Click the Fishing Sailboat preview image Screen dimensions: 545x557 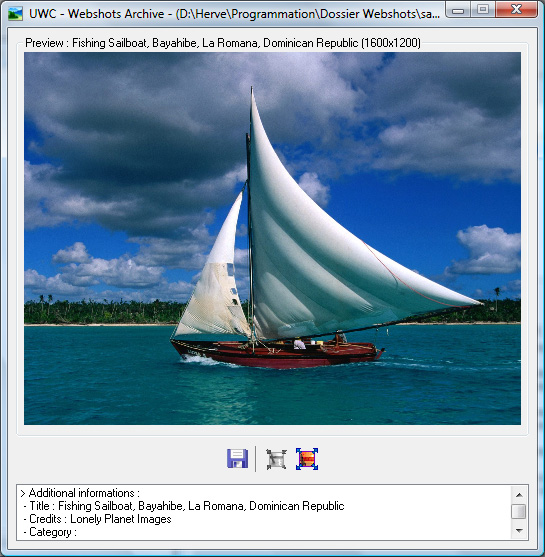click(272, 238)
